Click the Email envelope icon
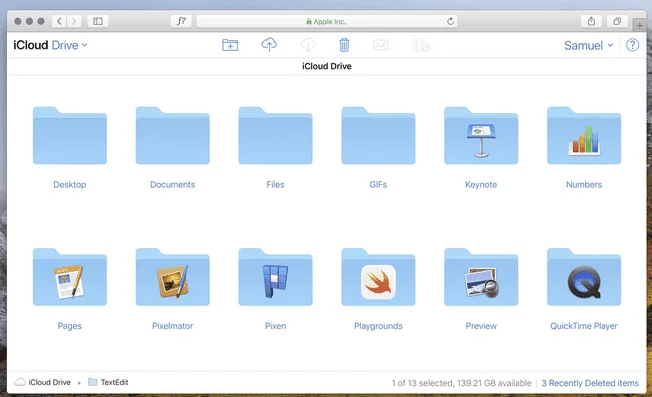 point(380,45)
